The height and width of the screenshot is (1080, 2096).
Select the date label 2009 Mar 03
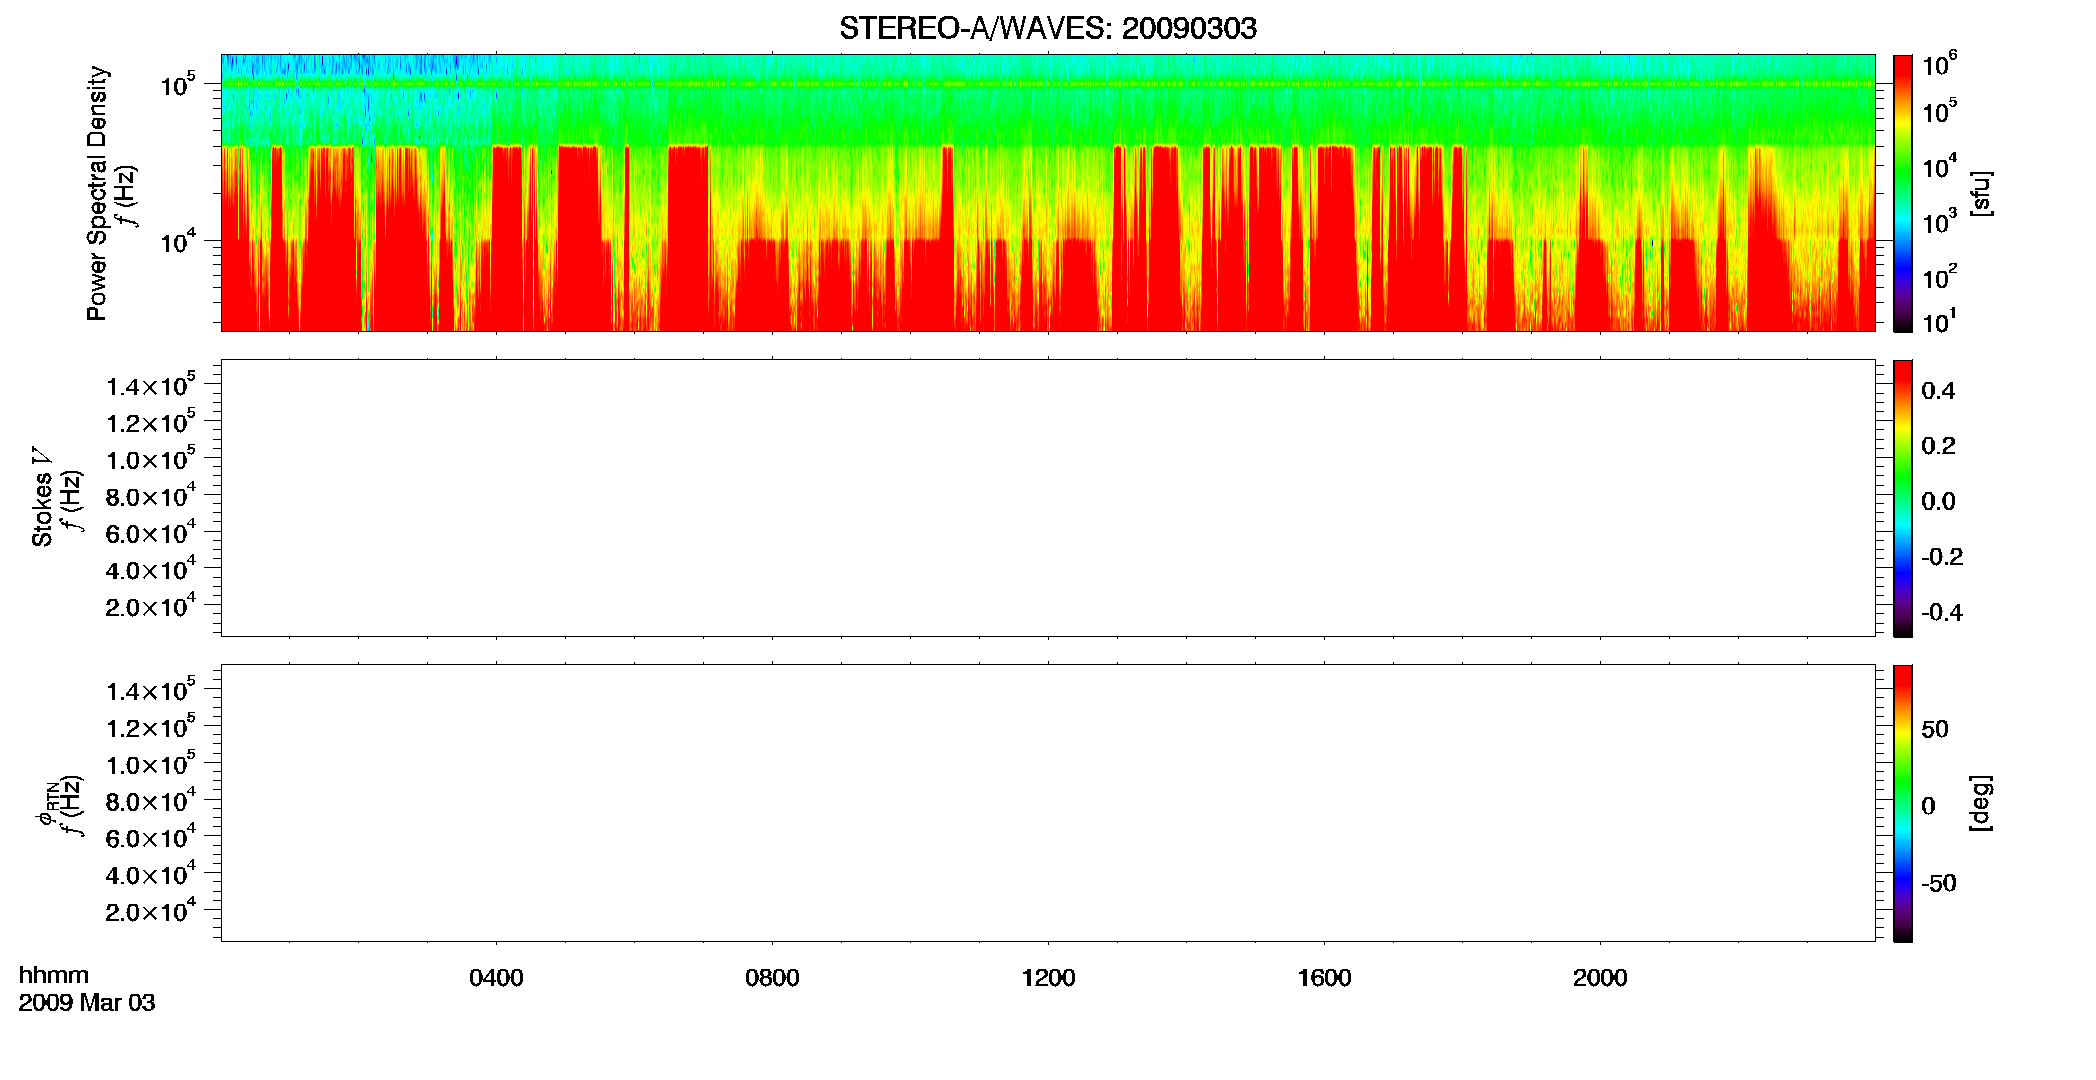pyautogui.click(x=87, y=1003)
